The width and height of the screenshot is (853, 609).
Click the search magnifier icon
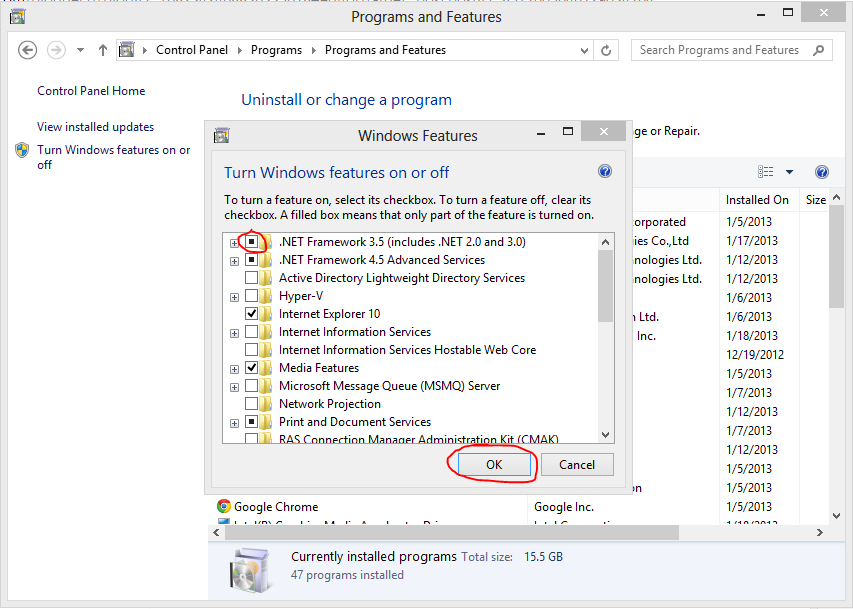[818, 50]
